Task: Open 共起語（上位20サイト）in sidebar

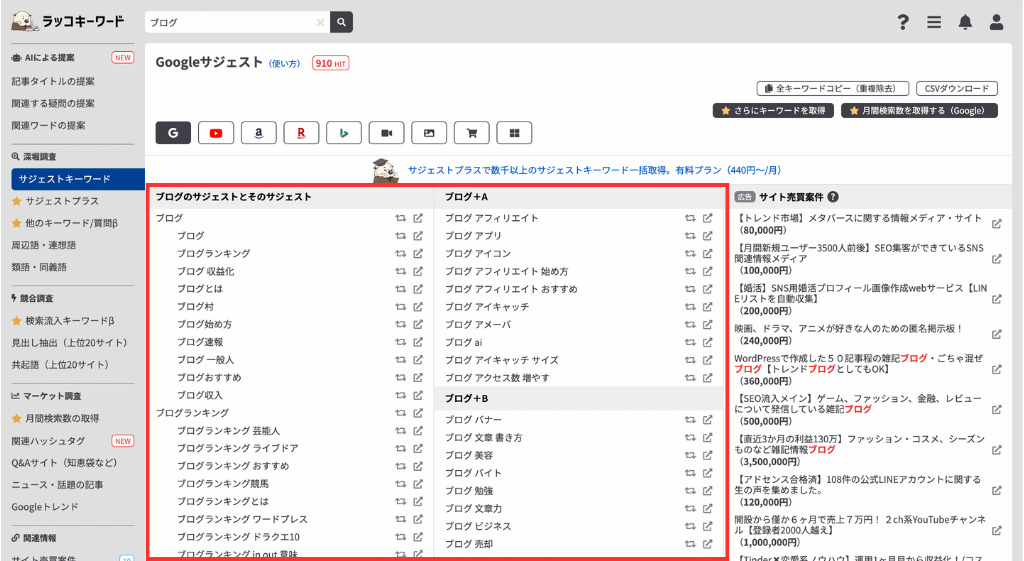Action: tap(60, 365)
